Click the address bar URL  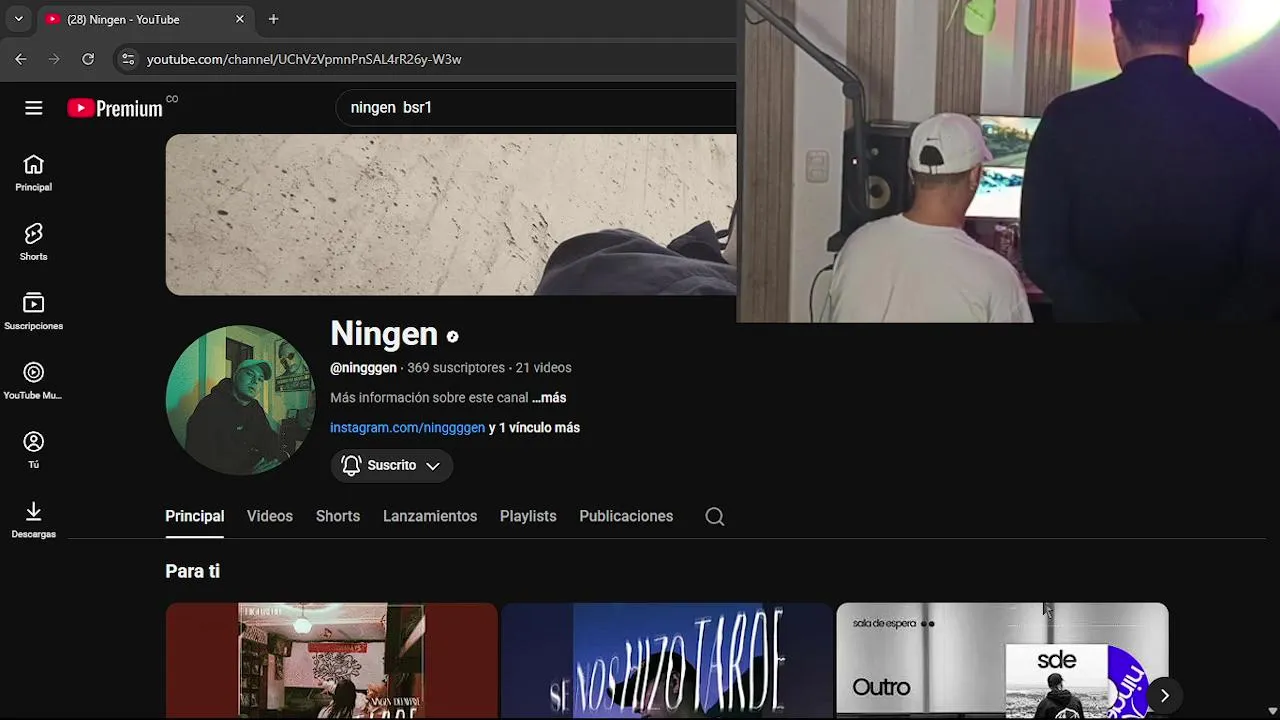tap(304, 59)
